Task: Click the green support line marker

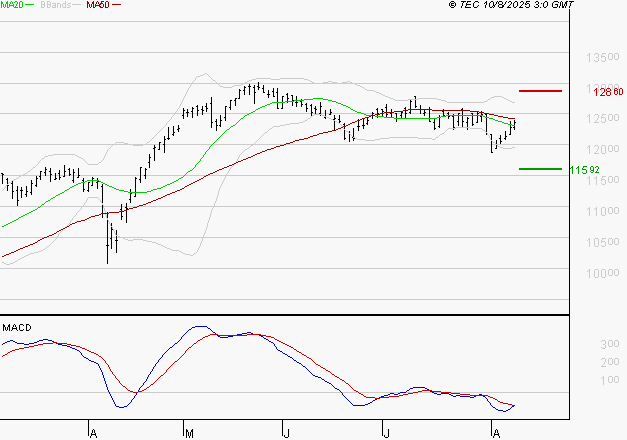Action: pos(540,169)
